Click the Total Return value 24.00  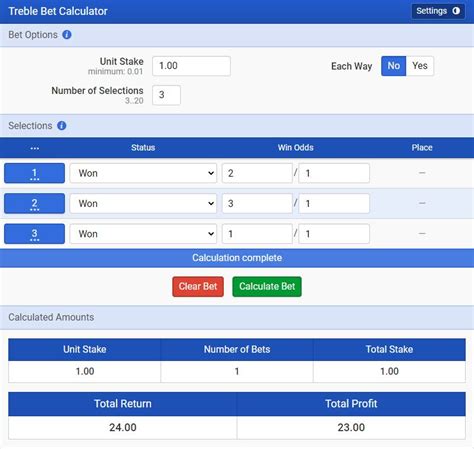pyautogui.click(x=123, y=427)
